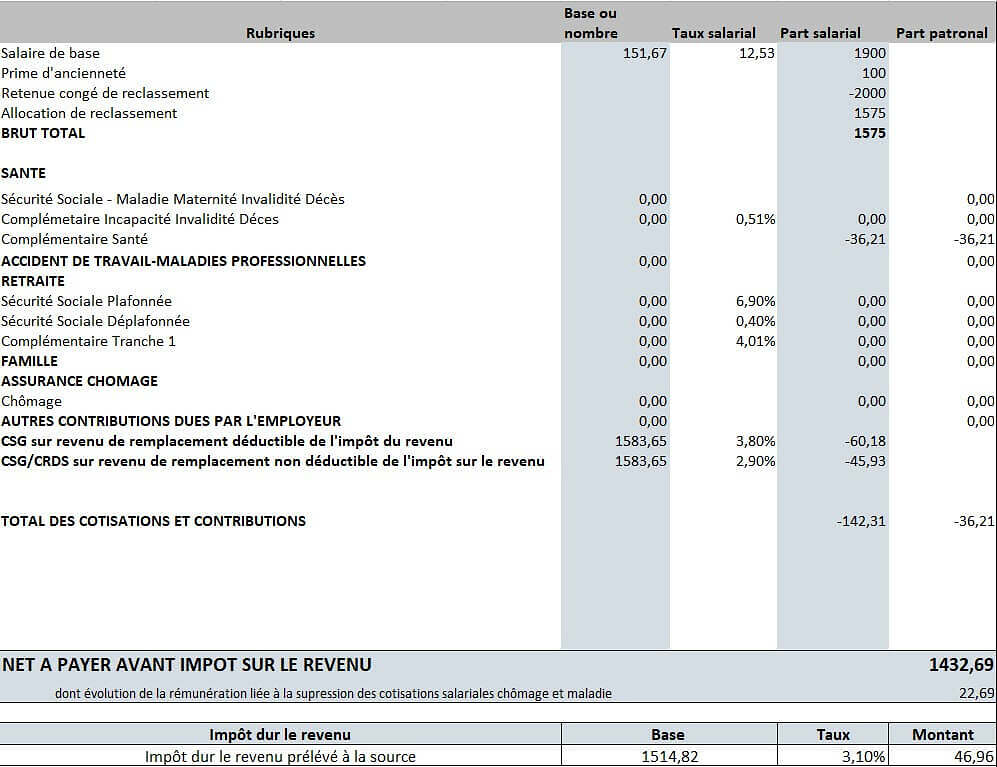Select the 'Salaire de base' row label
This screenshot has height=767, width=997.
(x=50, y=53)
